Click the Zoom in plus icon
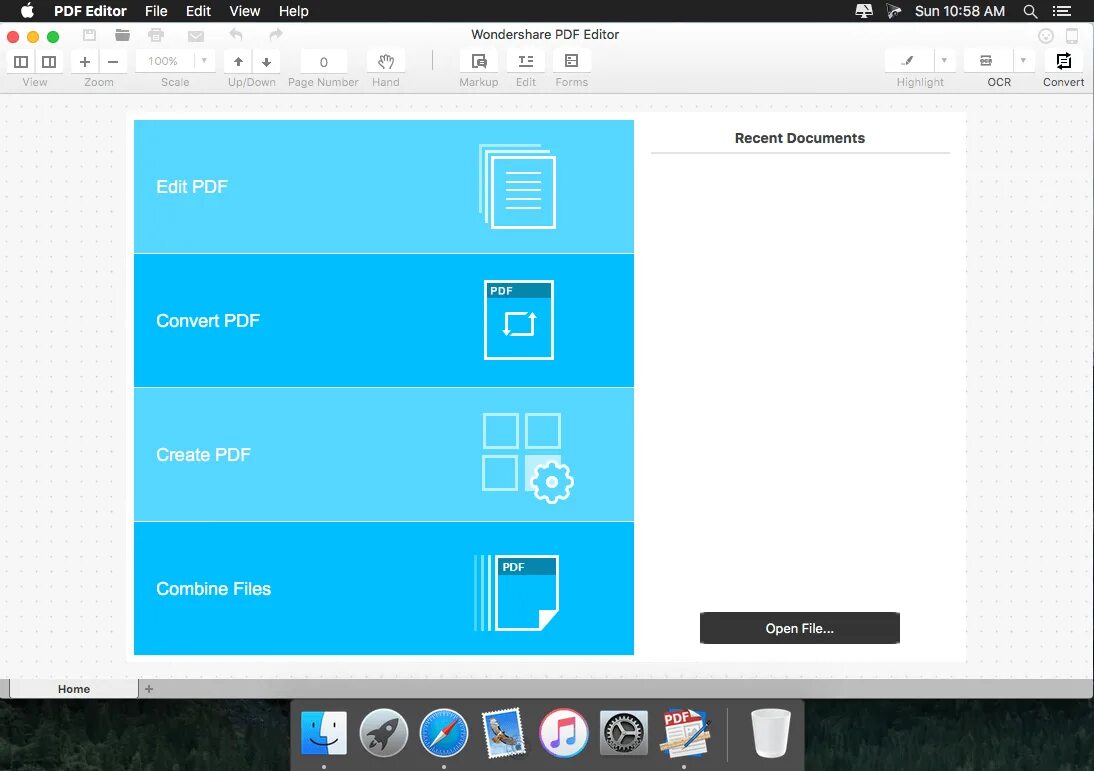The image size is (1094, 771). [x=84, y=61]
